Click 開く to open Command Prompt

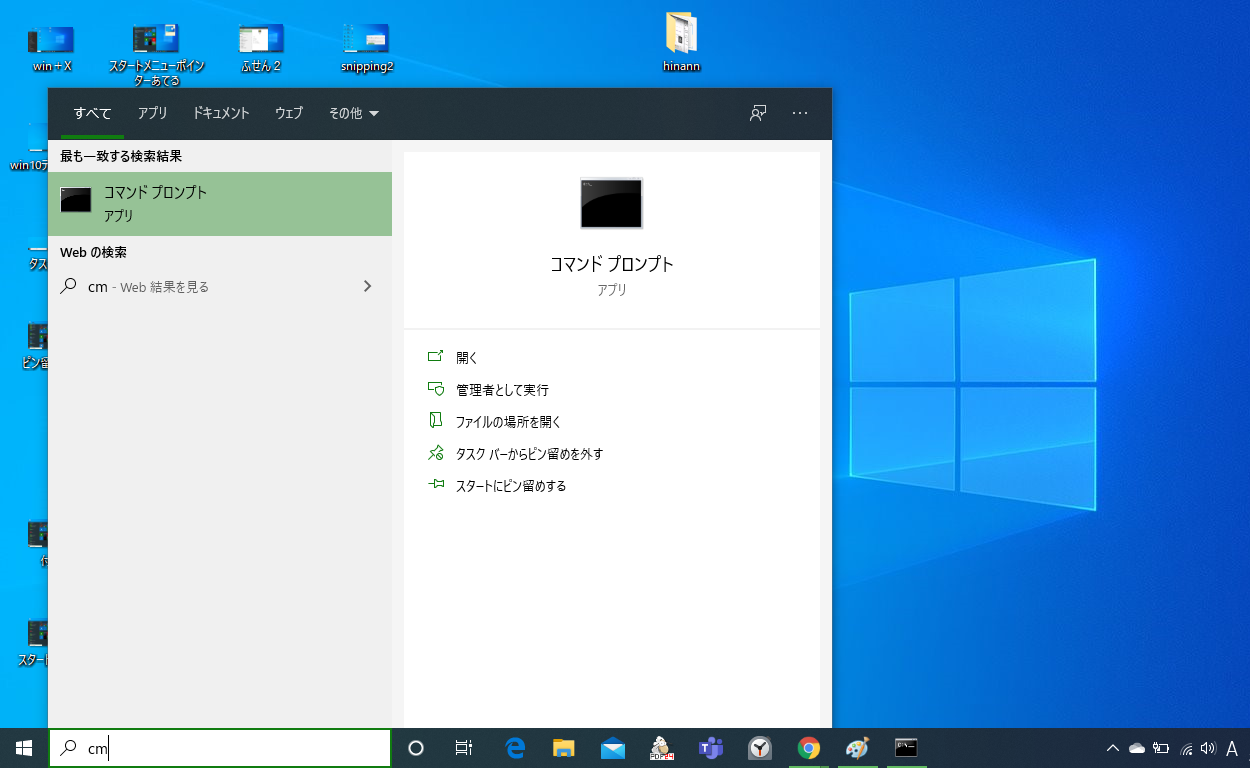click(467, 357)
